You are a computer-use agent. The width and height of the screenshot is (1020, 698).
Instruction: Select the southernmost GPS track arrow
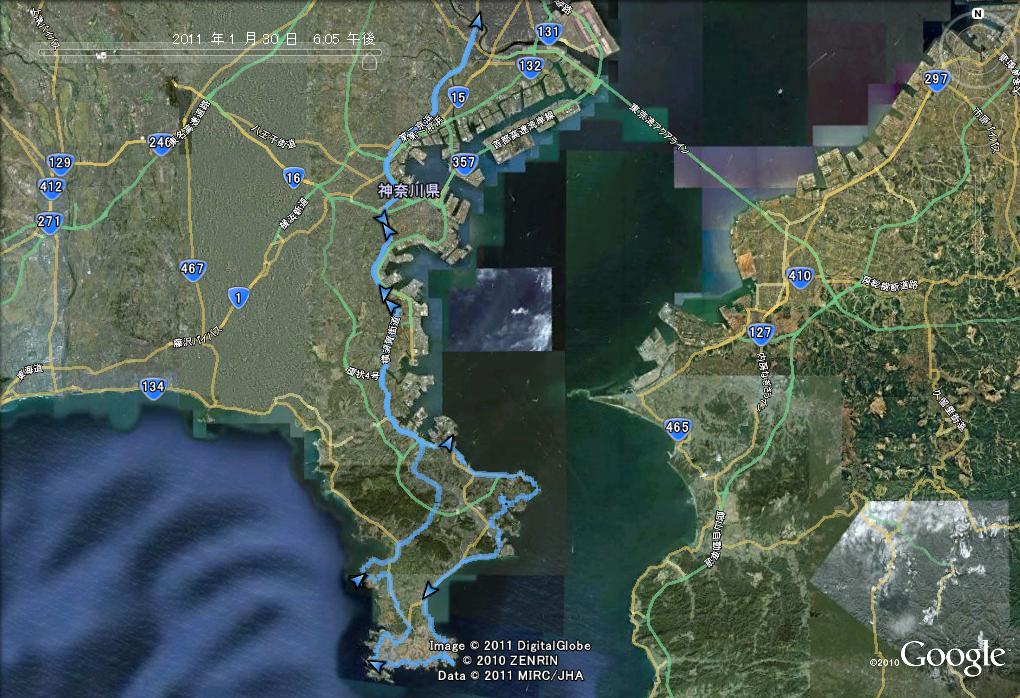coord(375,663)
